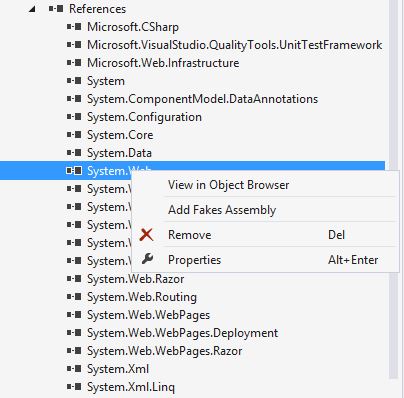The height and width of the screenshot is (398, 404).
Task: Click the System.Web.Routing reference icon
Action: [74, 296]
